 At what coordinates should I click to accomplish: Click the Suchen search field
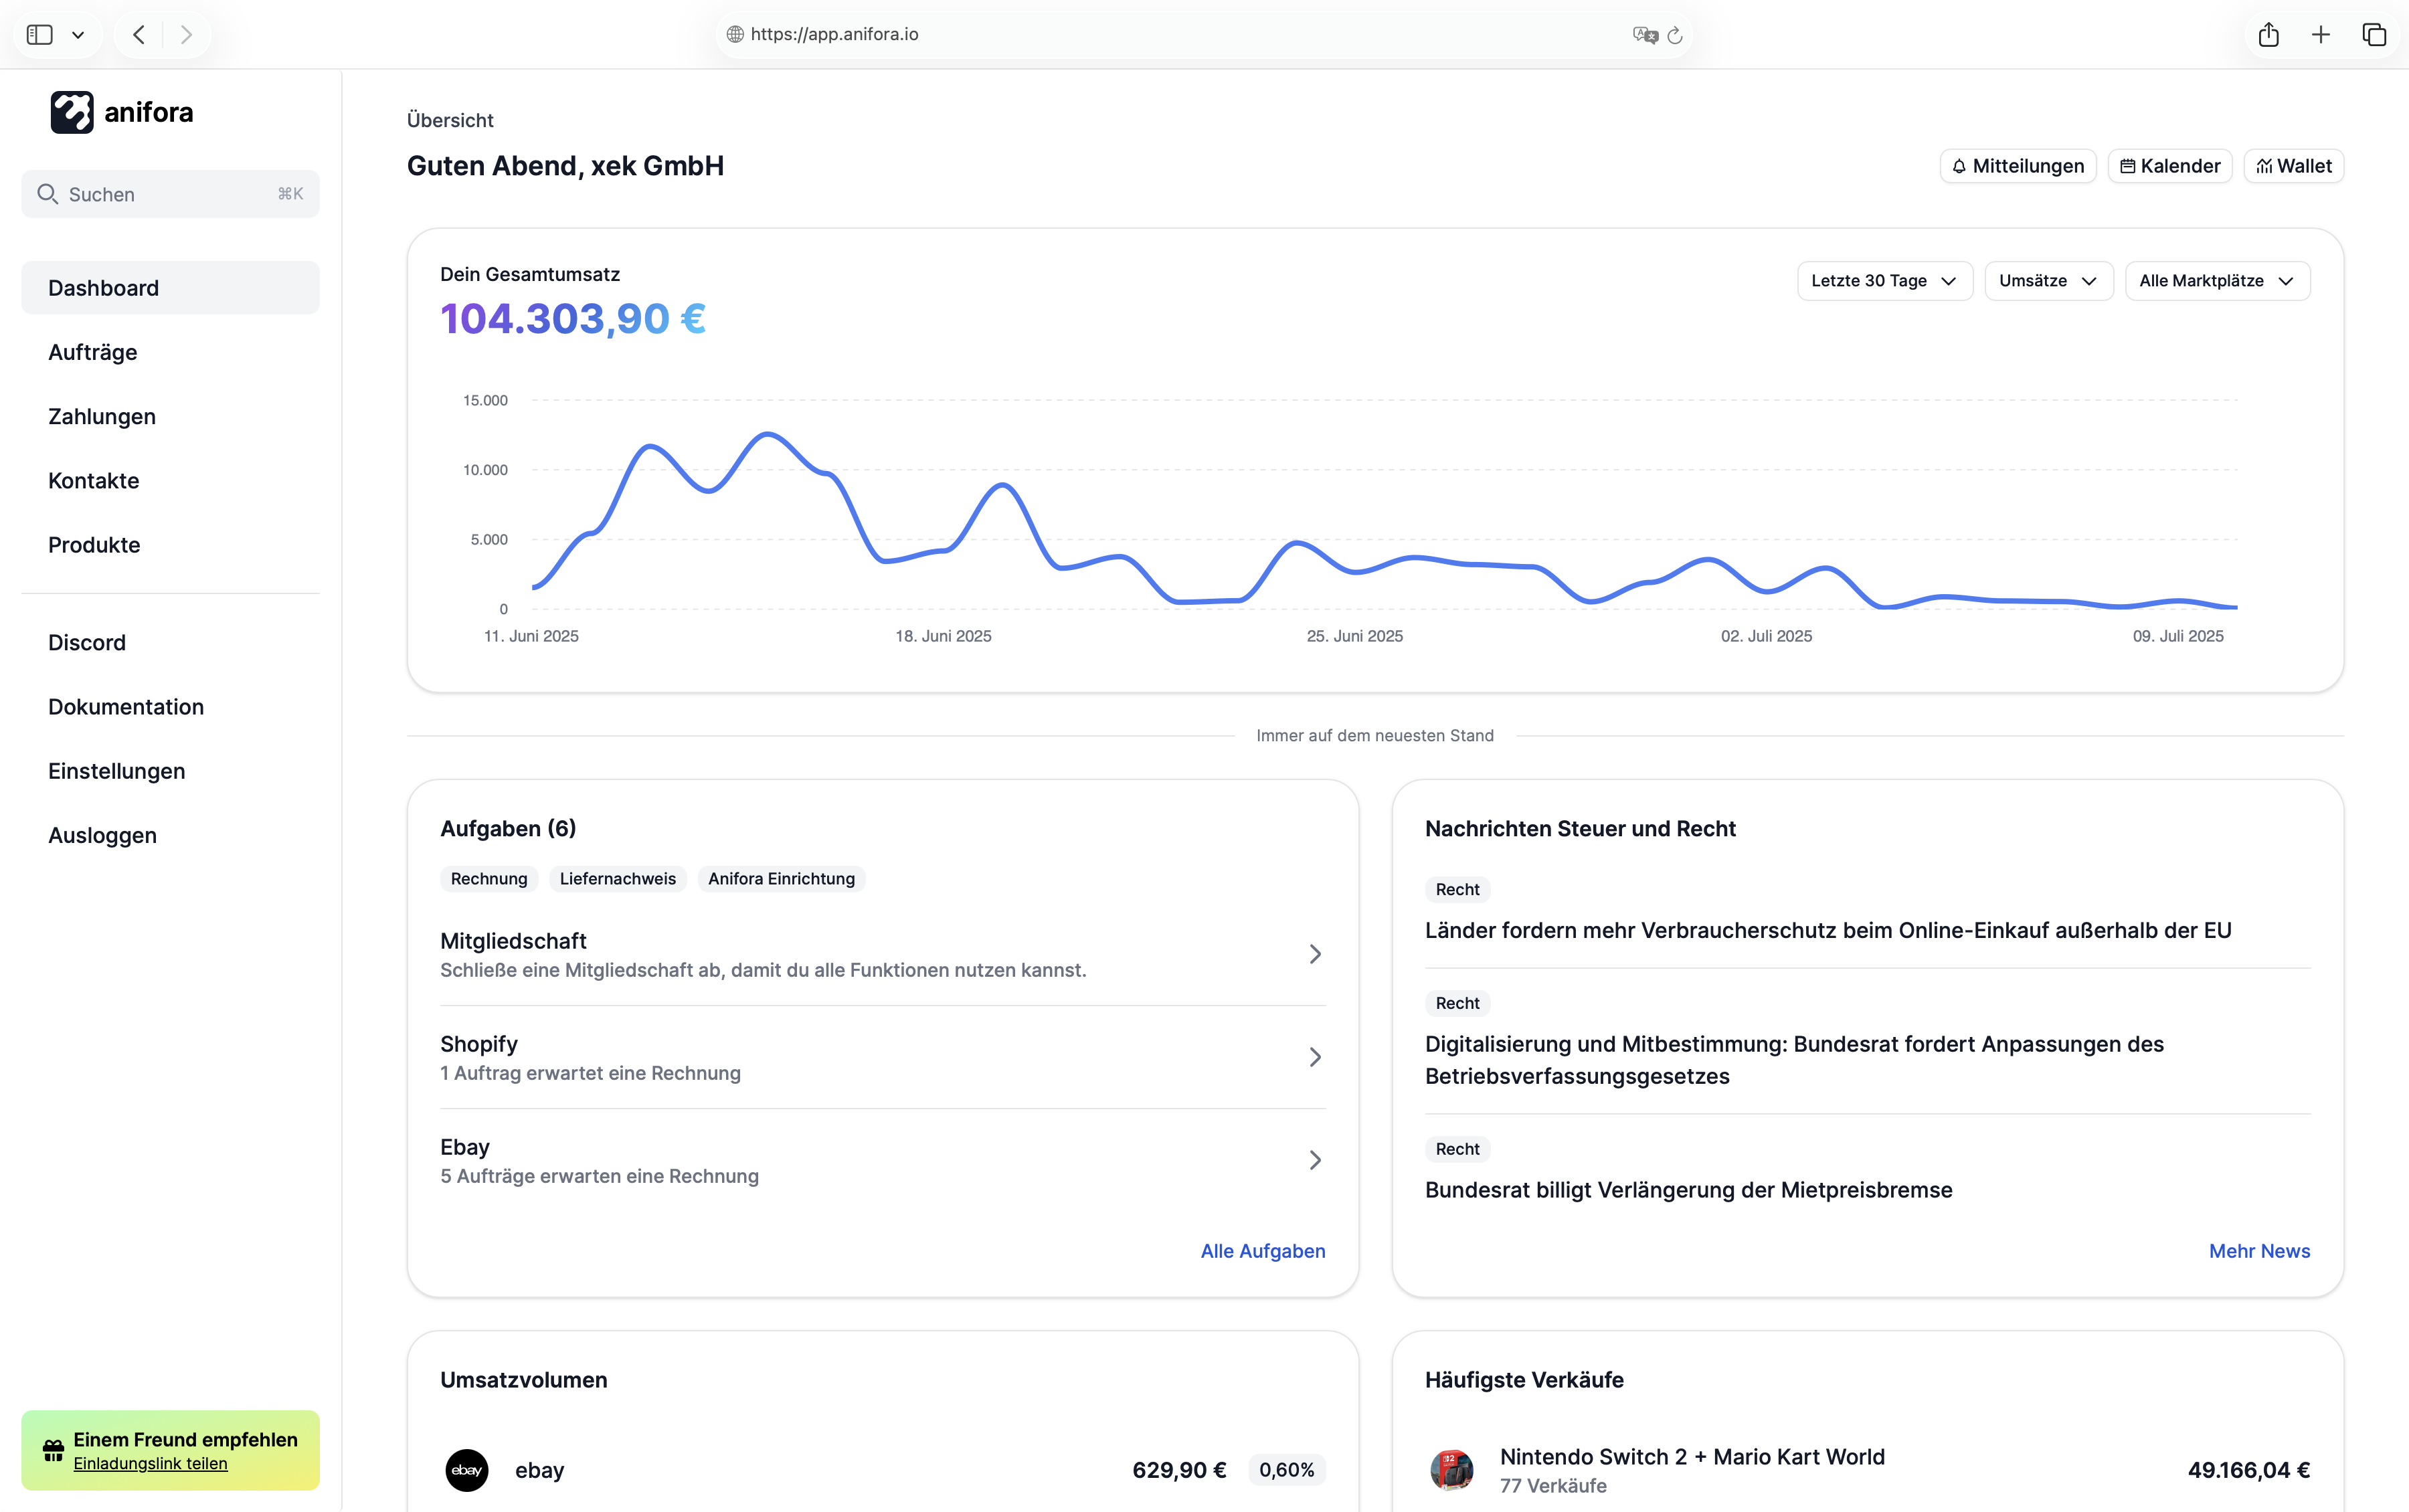click(x=170, y=194)
